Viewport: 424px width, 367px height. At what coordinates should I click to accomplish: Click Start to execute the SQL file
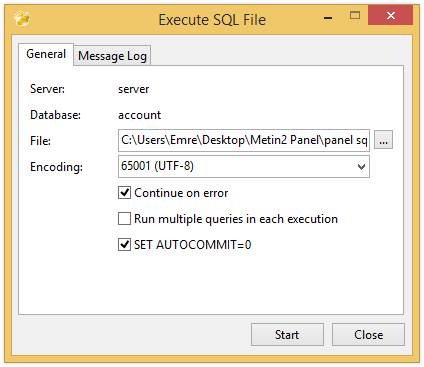pyautogui.click(x=287, y=335)
